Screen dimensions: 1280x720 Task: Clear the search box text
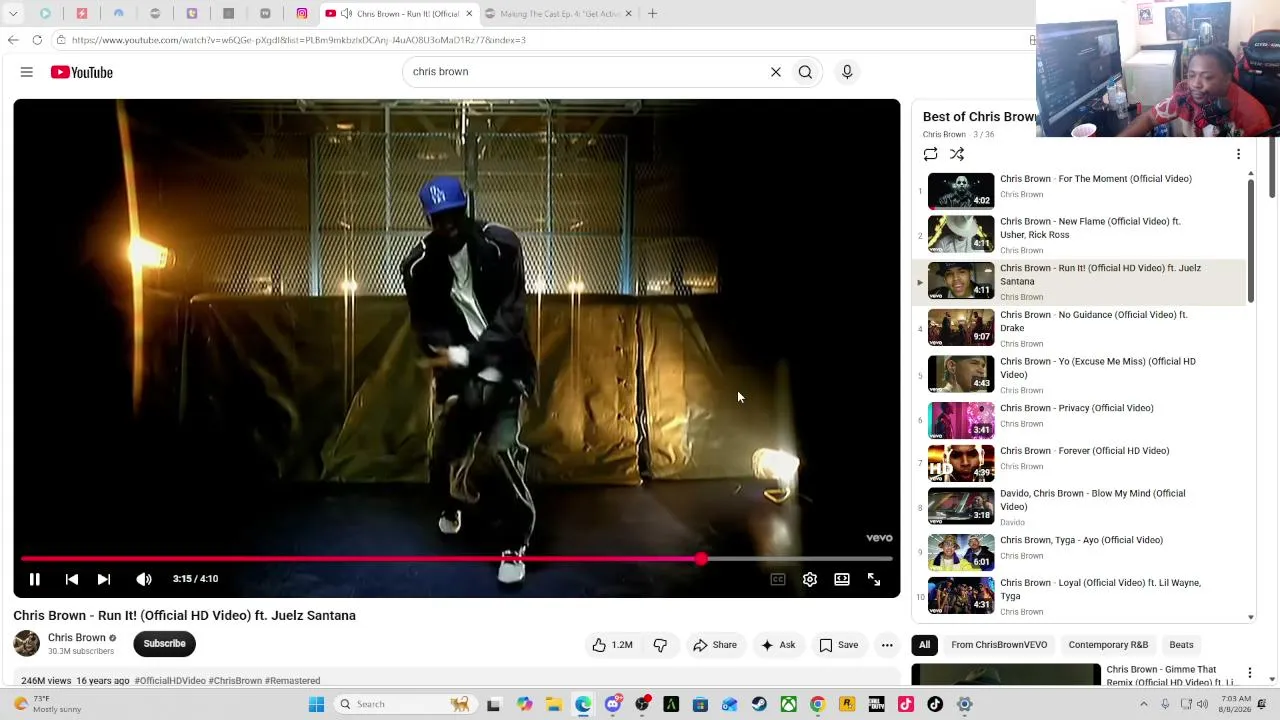(x=775, y=72)
